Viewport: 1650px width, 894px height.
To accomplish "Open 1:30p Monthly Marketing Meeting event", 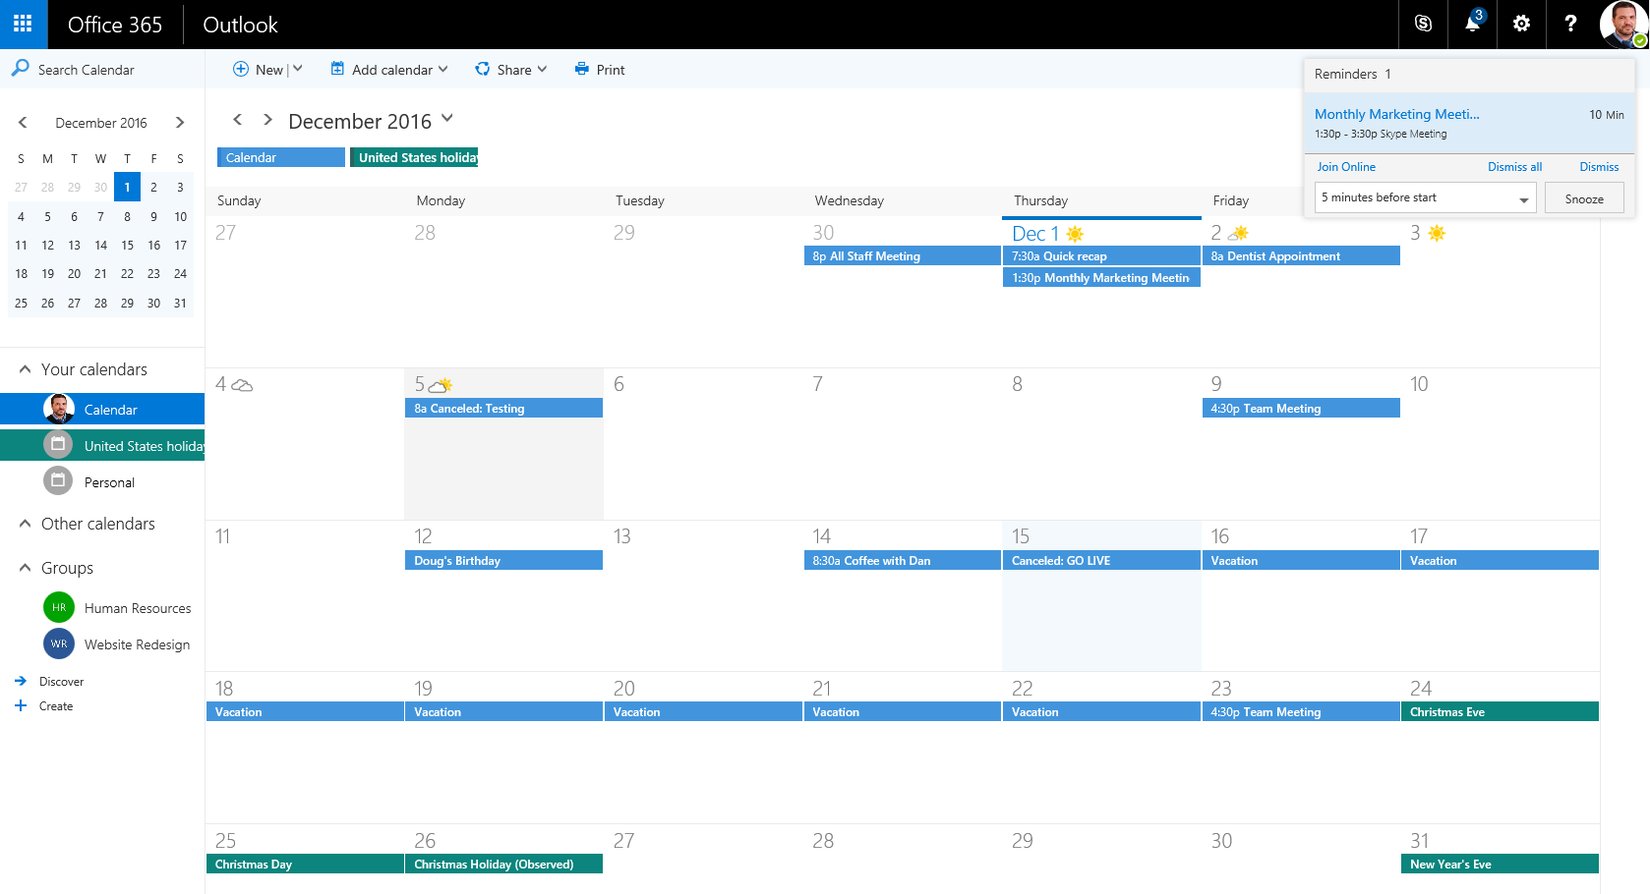I will (1101, 278).
